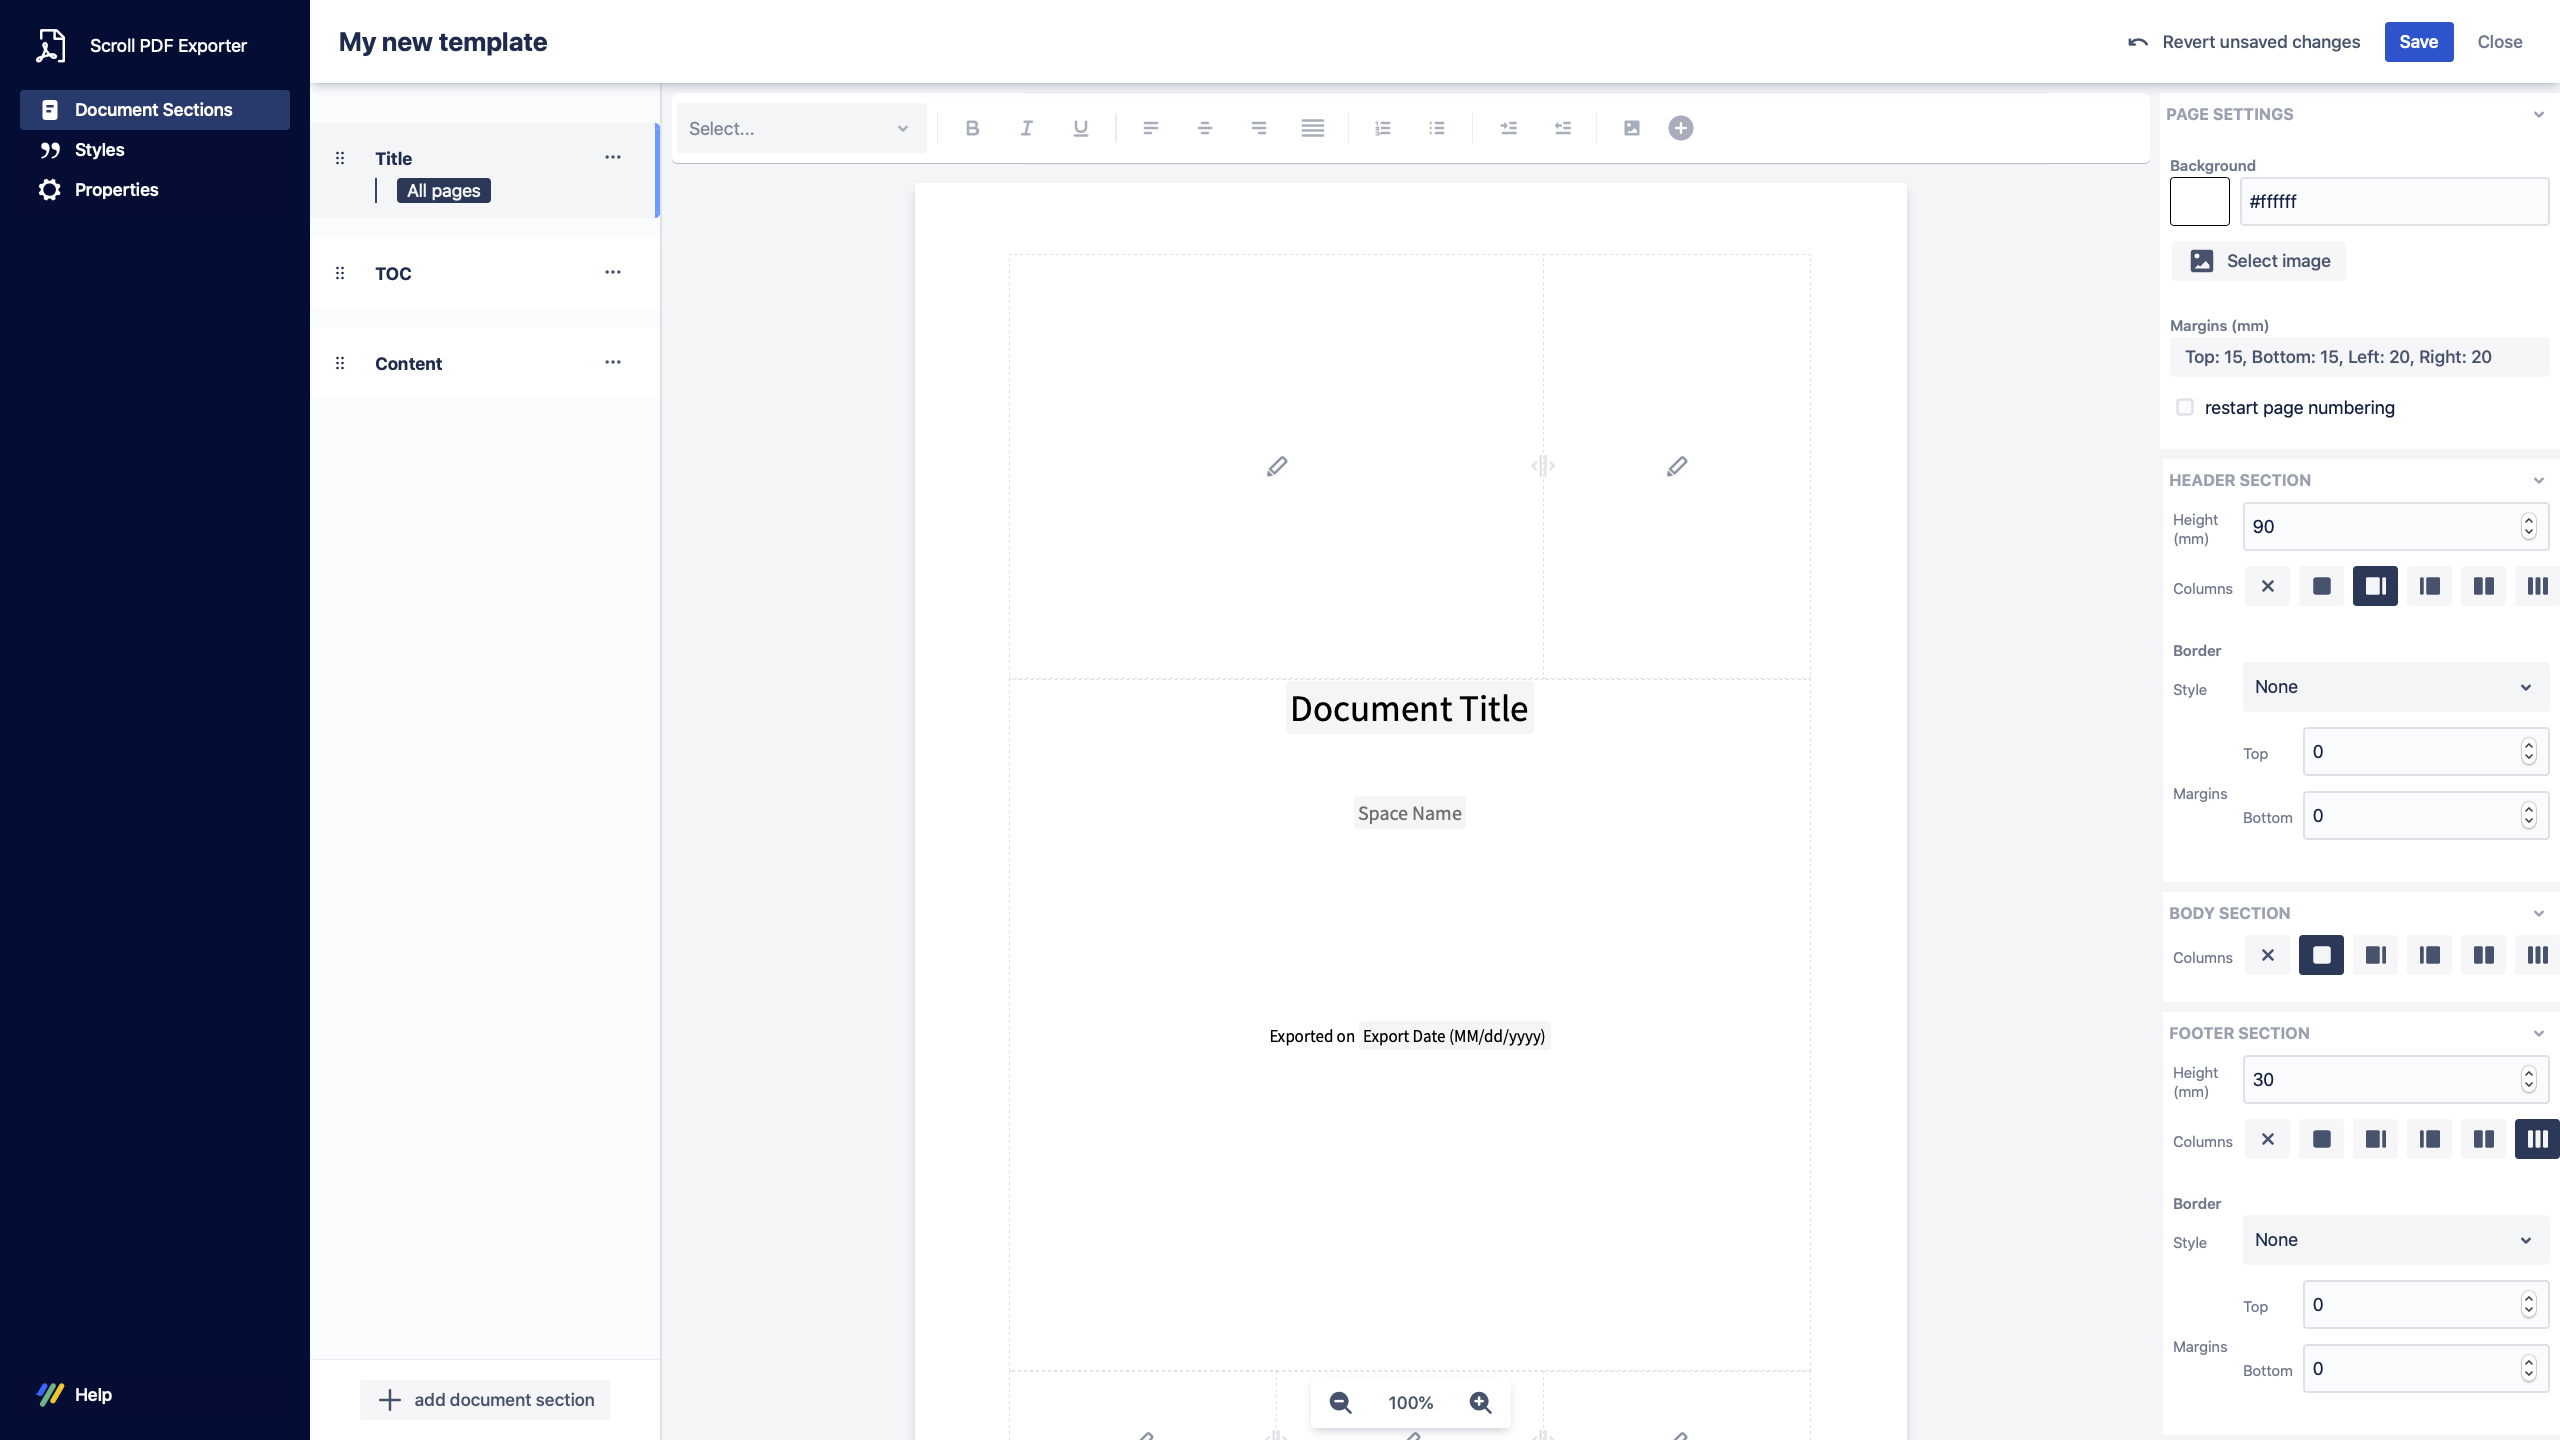Go to Properties in the sidebar
This screenshot has height=1440, width=2560.
click(116, 190)
